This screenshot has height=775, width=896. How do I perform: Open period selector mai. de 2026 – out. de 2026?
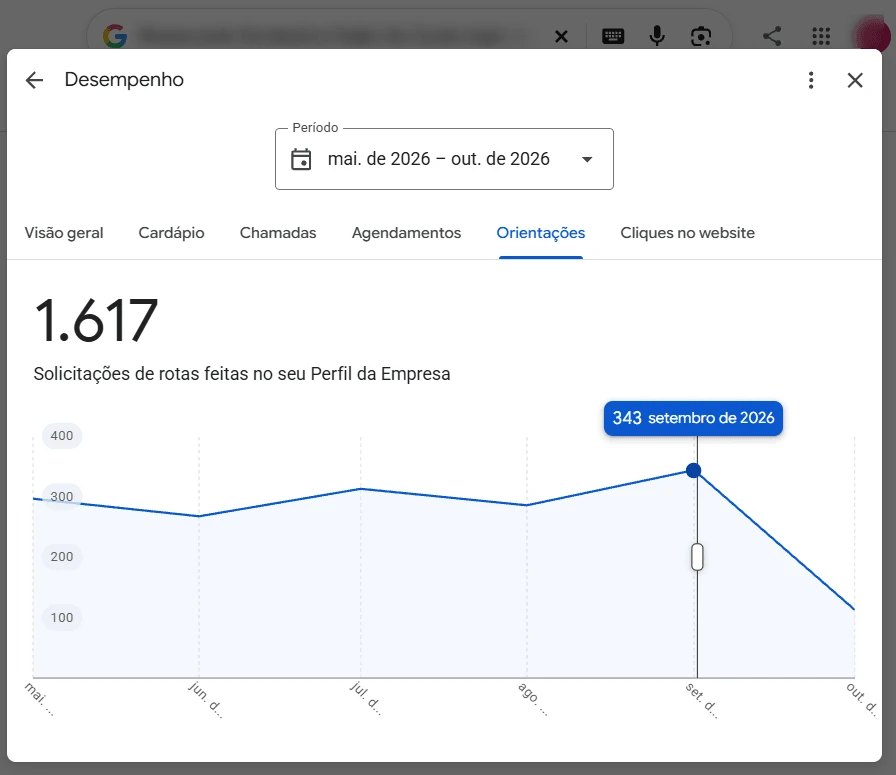444,159
